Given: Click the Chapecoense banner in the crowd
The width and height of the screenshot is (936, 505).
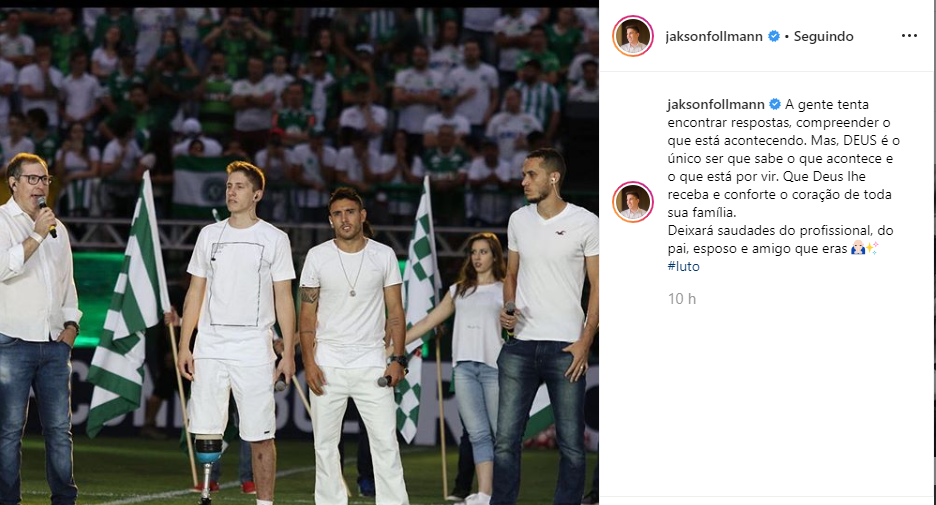Looking at the screenshot, I should tap(200, 186).
